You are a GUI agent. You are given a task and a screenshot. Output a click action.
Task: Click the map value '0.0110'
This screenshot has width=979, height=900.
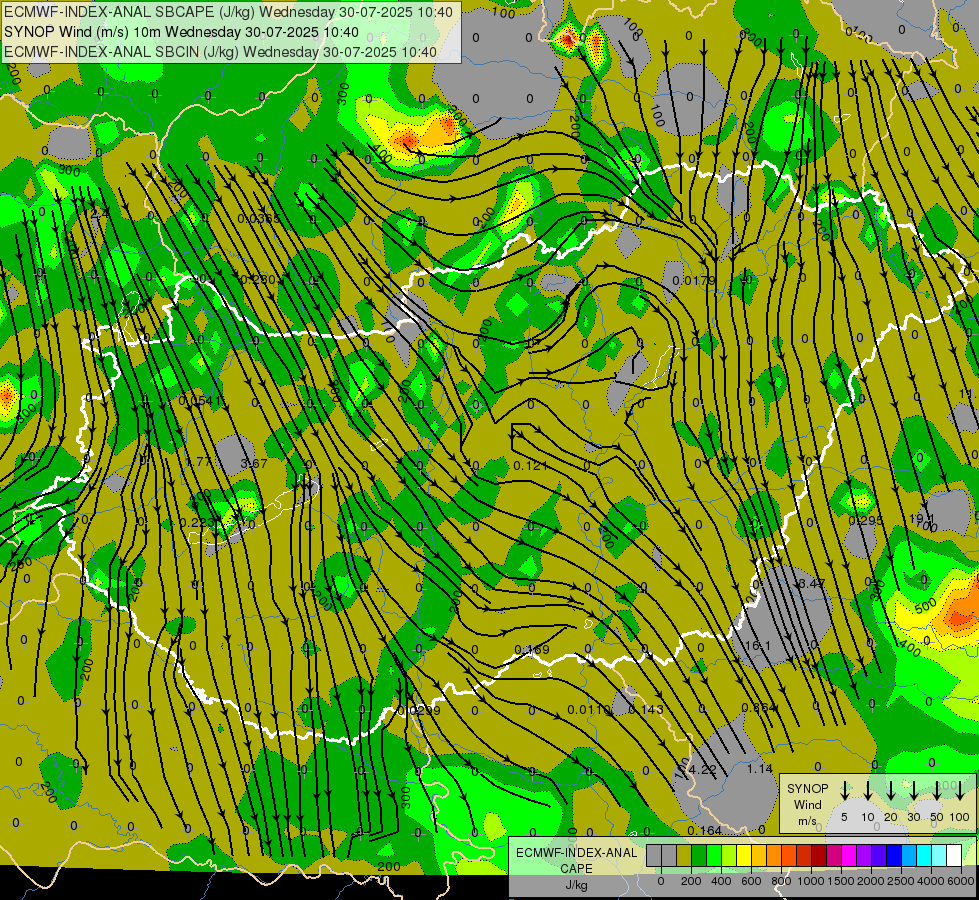589,710
